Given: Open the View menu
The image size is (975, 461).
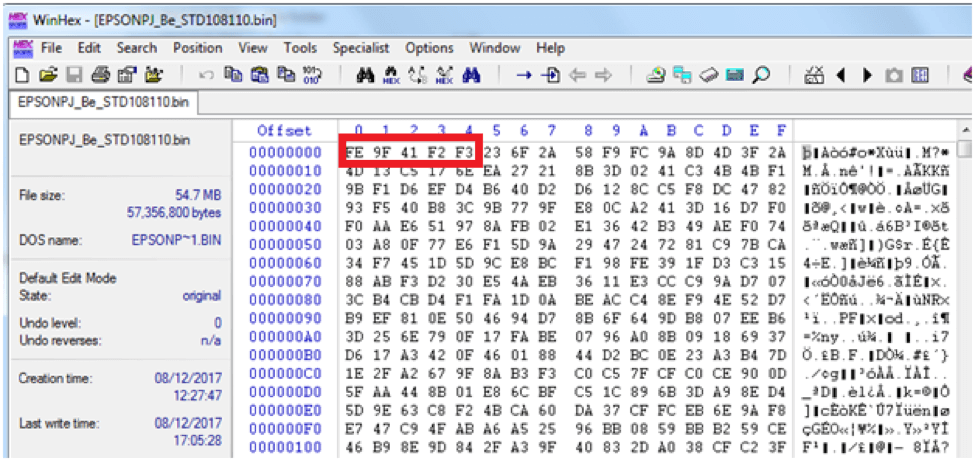Looking at the screenshot, I should (x=252, y=48).
